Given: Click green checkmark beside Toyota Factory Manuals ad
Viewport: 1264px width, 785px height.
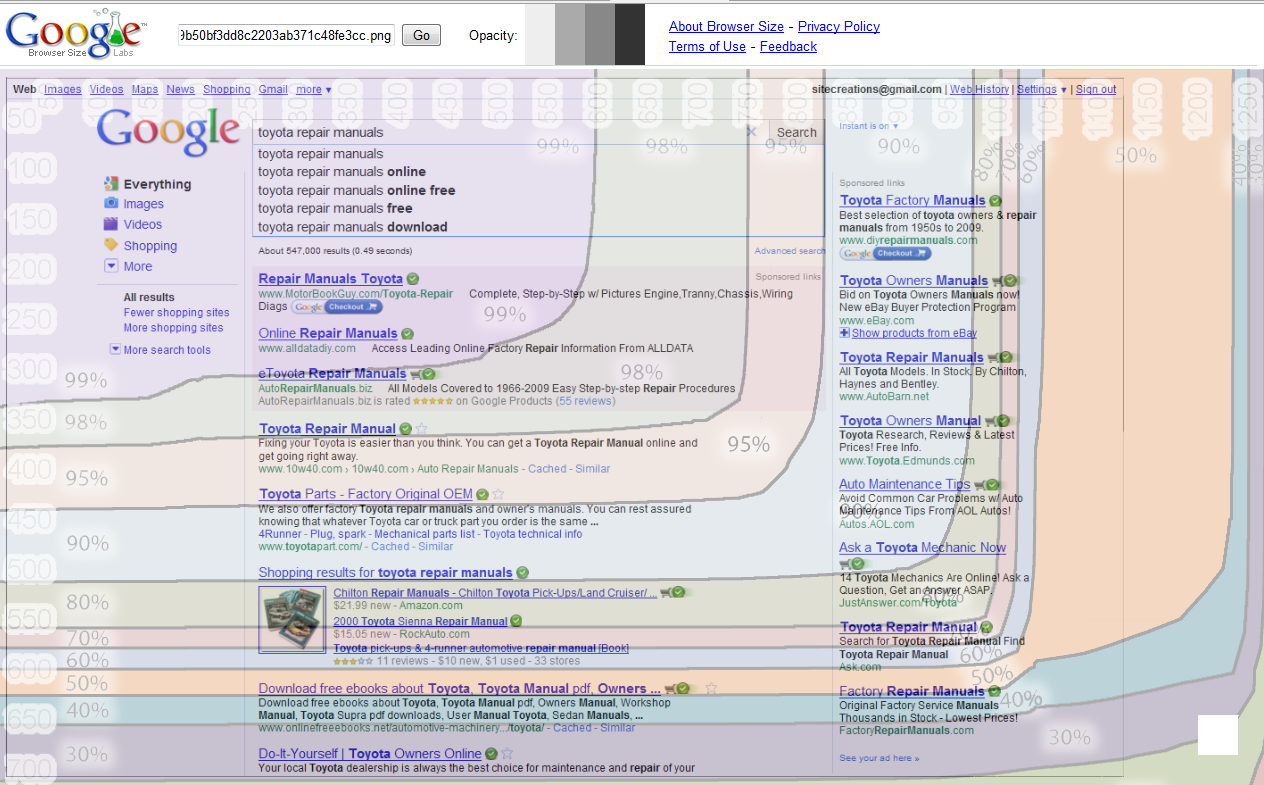Looking at the screenshot, I should click(x=996, y=201).
